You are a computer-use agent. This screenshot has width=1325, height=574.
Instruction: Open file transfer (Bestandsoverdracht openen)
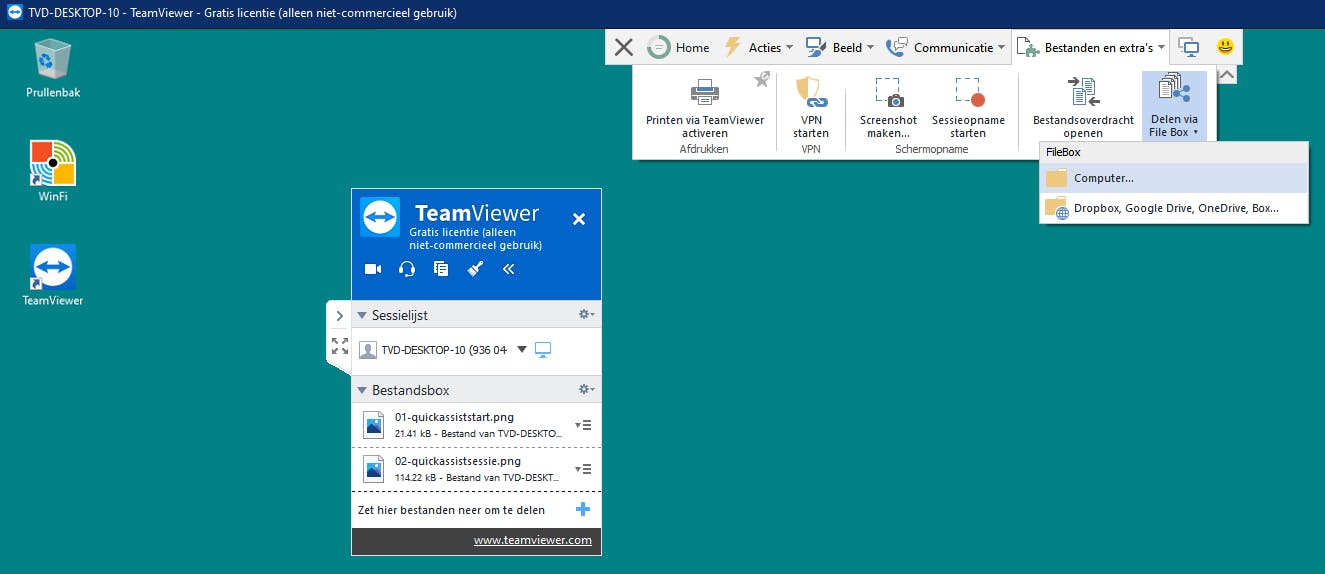[1083, 108]
